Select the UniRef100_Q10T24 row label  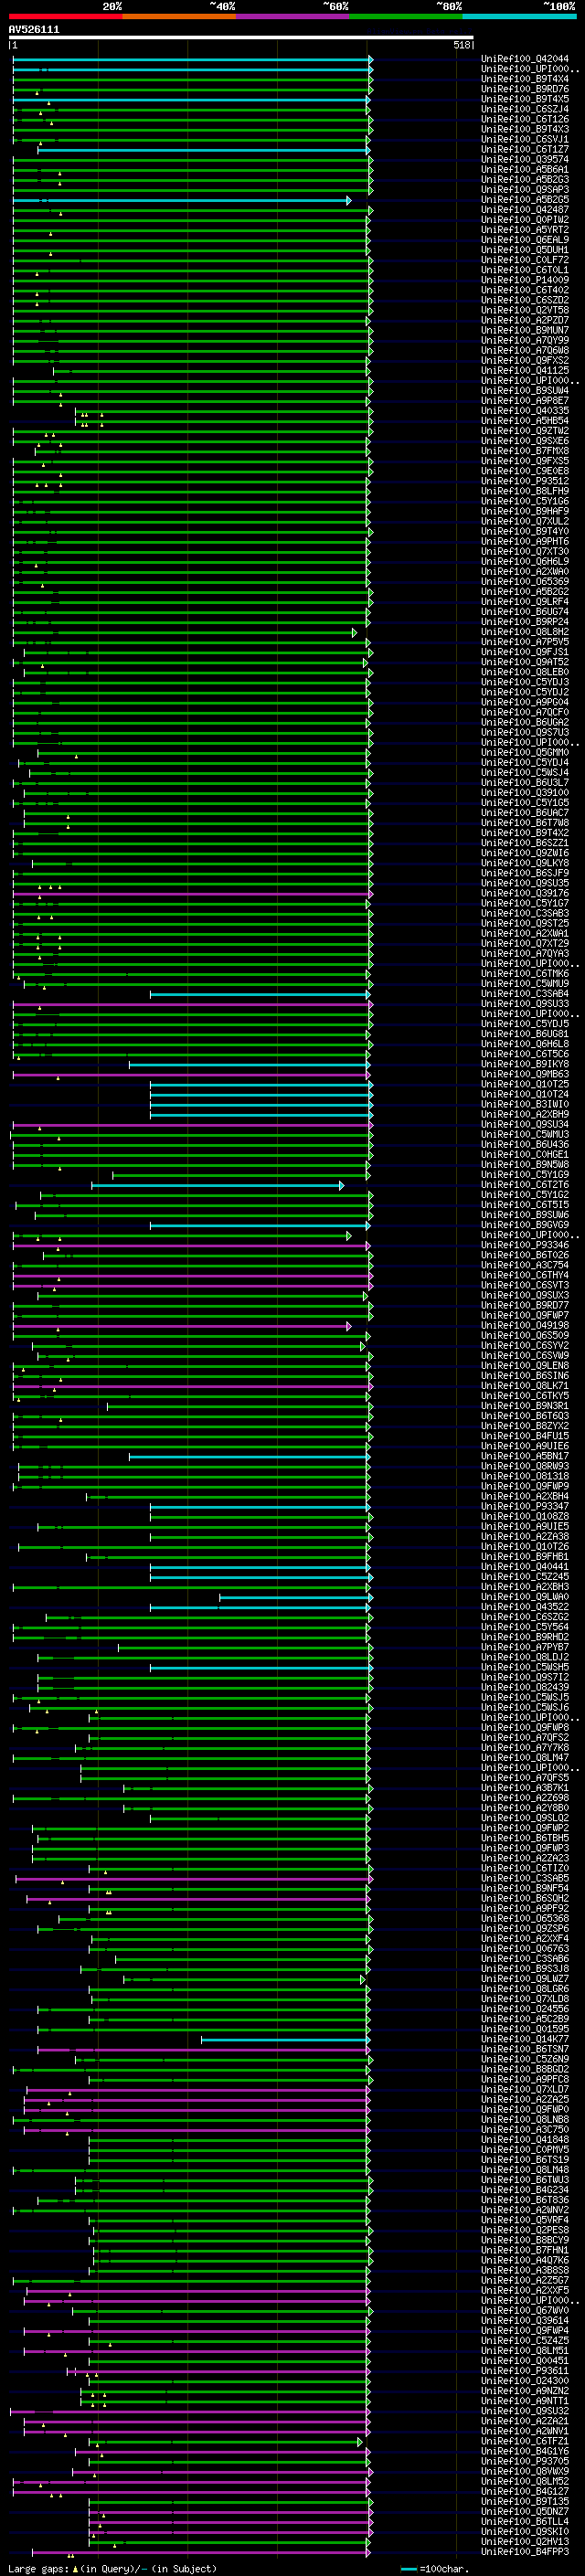(x=525, y=1094)
